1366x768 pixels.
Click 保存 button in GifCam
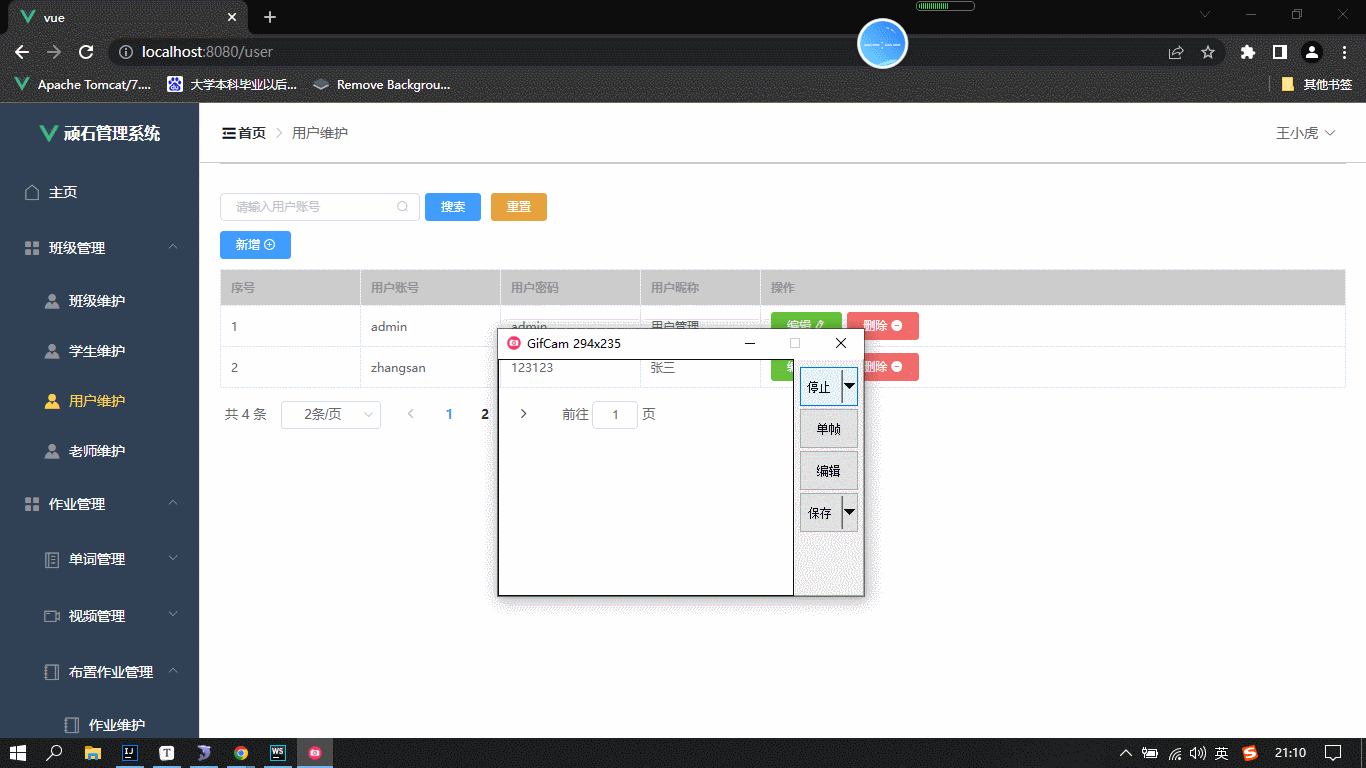point(820,513)
